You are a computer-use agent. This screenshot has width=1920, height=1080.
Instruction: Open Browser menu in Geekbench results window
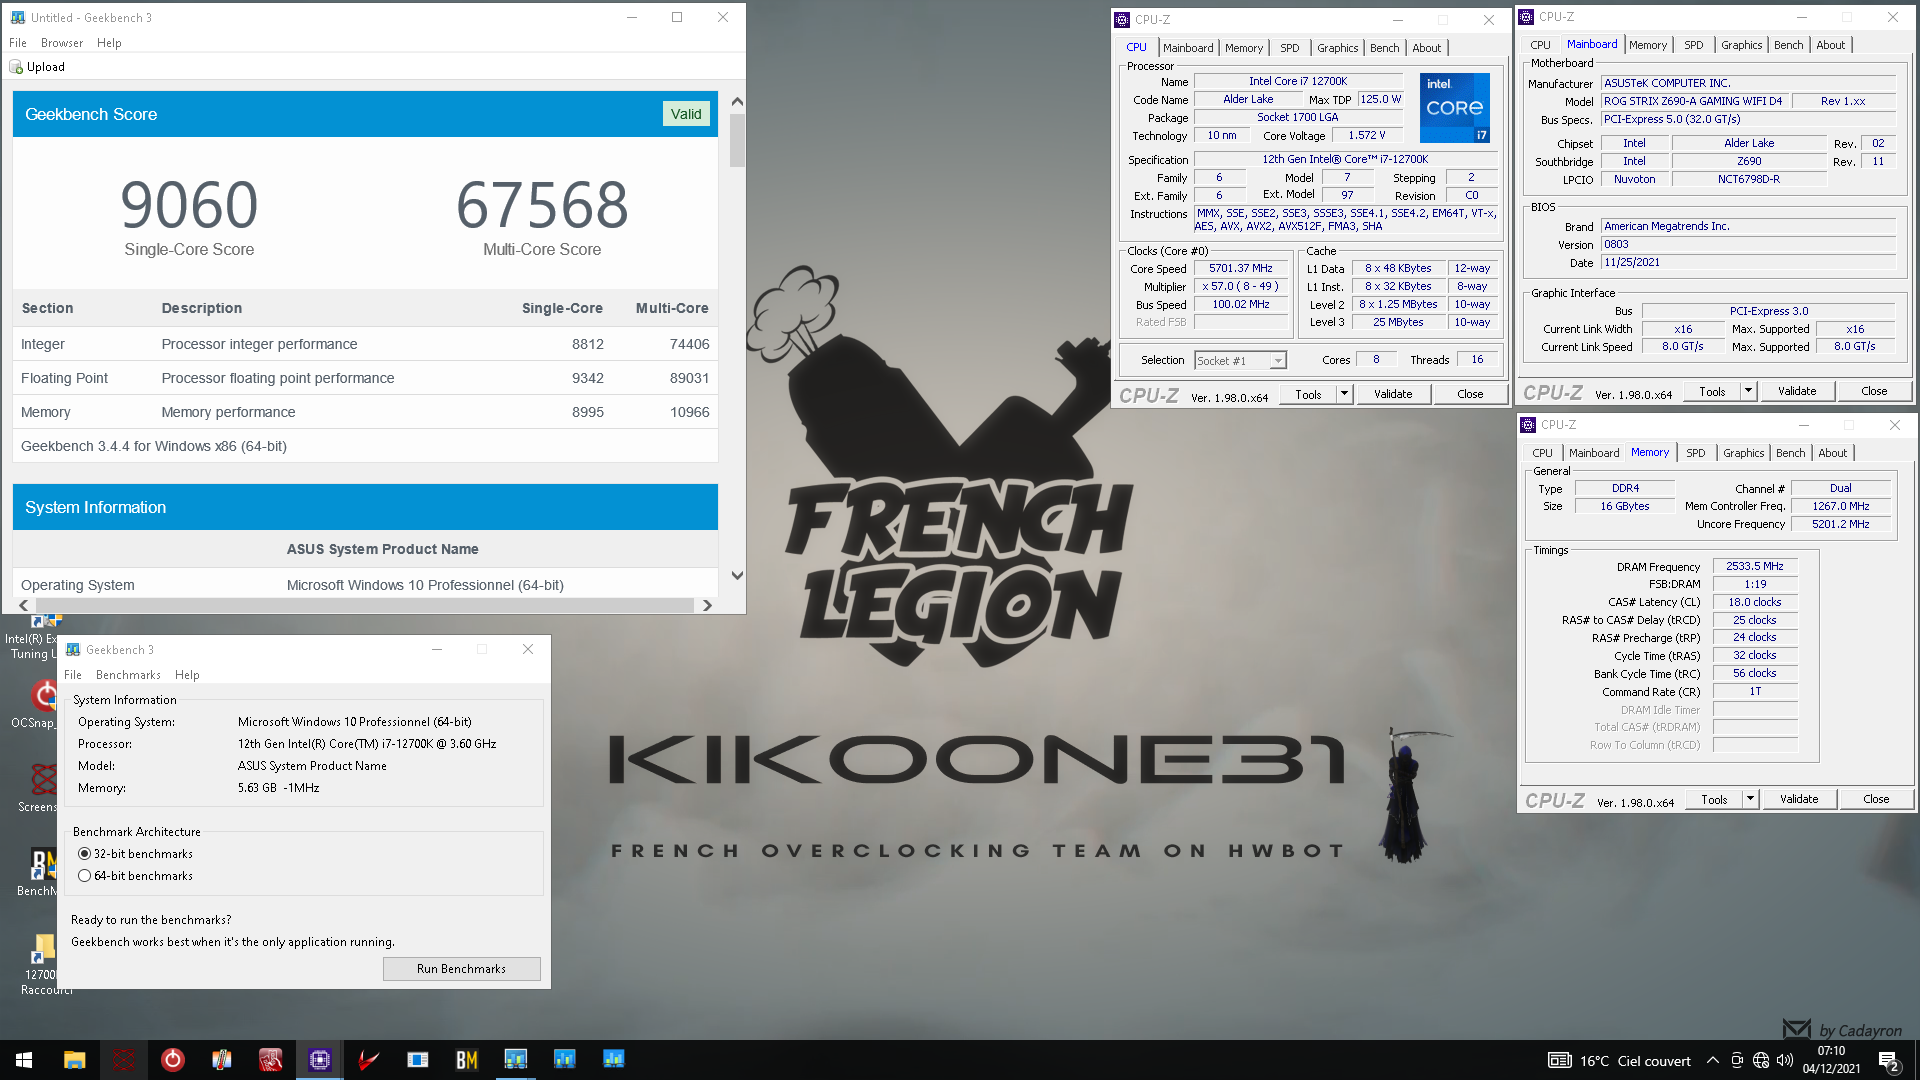62,43
